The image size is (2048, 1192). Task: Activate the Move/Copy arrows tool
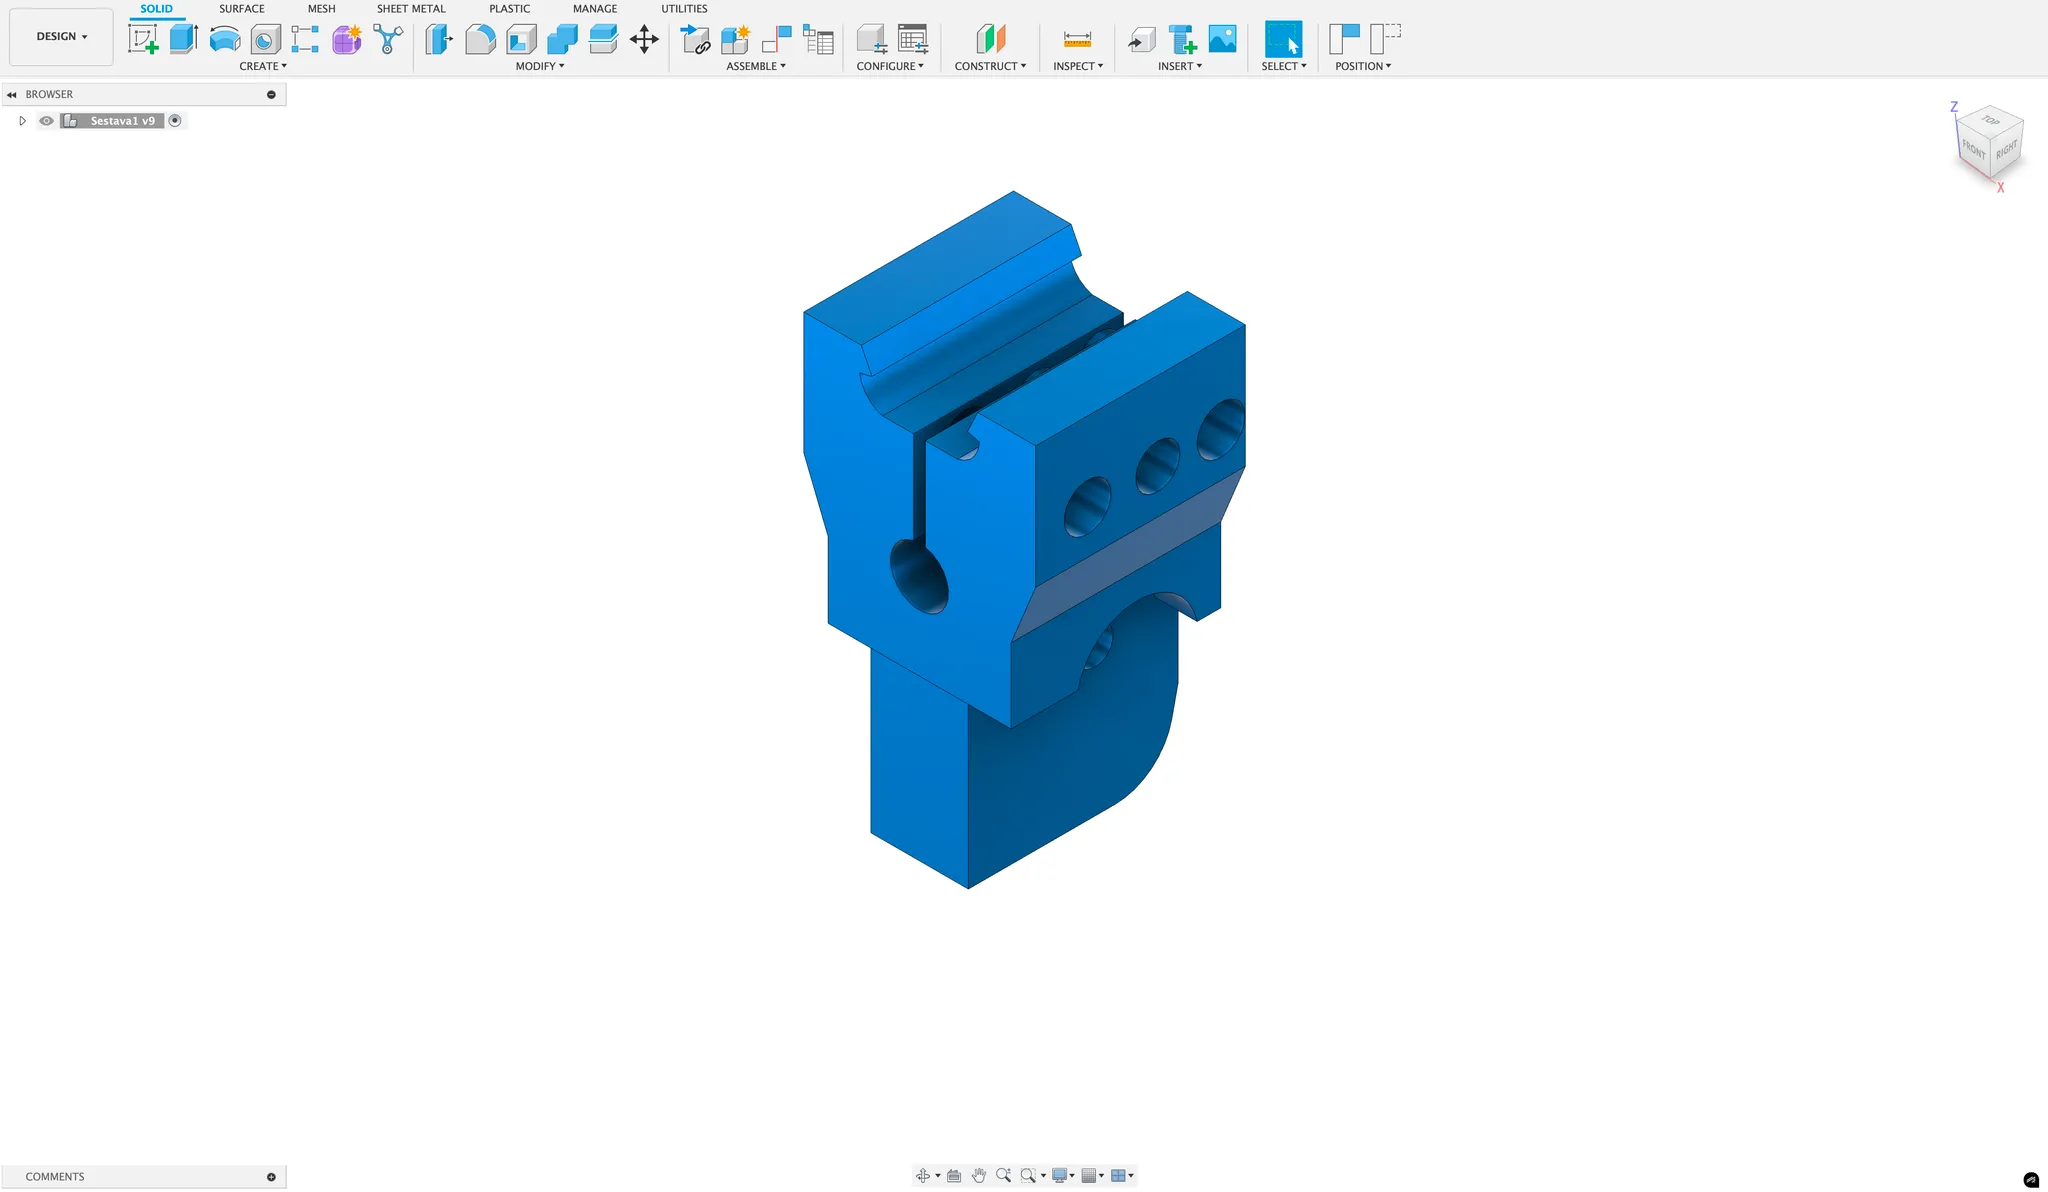point(644,40)
